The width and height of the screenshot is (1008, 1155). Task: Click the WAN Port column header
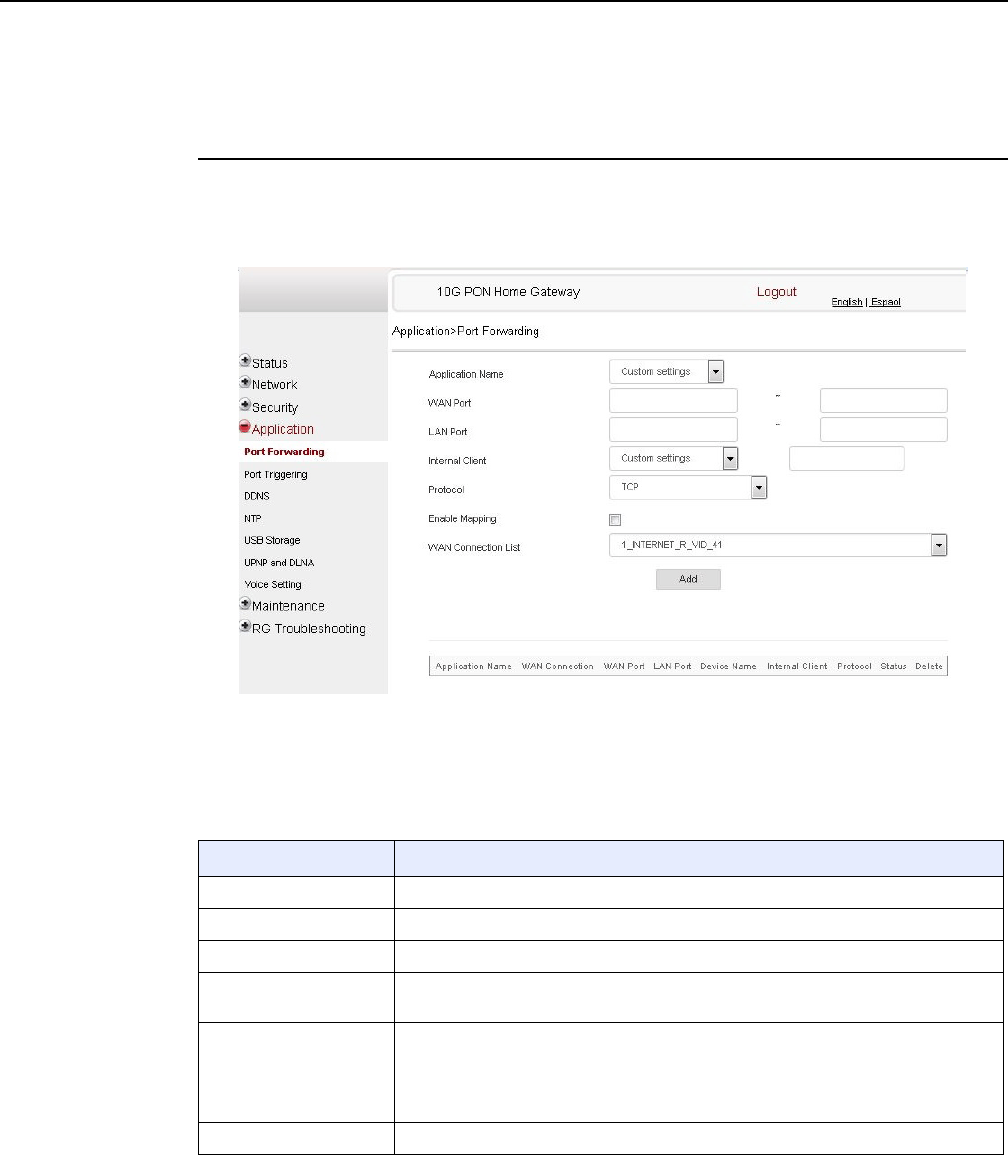(624, 667)
